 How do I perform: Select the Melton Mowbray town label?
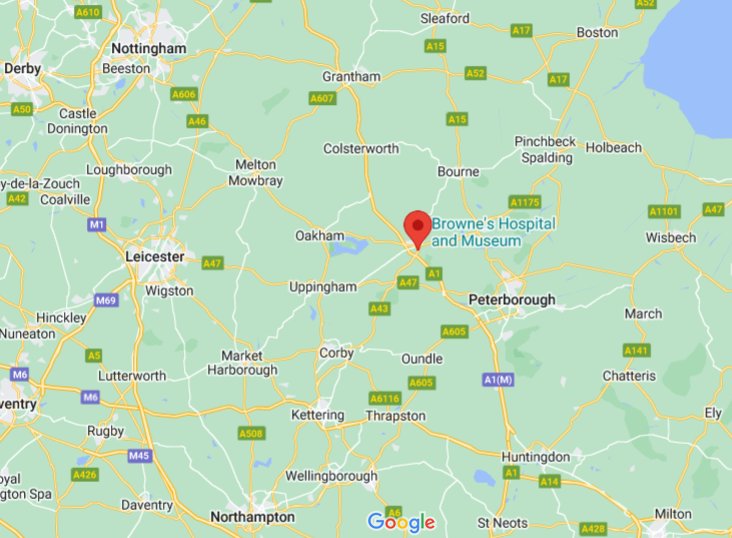[x=255, y=172]
